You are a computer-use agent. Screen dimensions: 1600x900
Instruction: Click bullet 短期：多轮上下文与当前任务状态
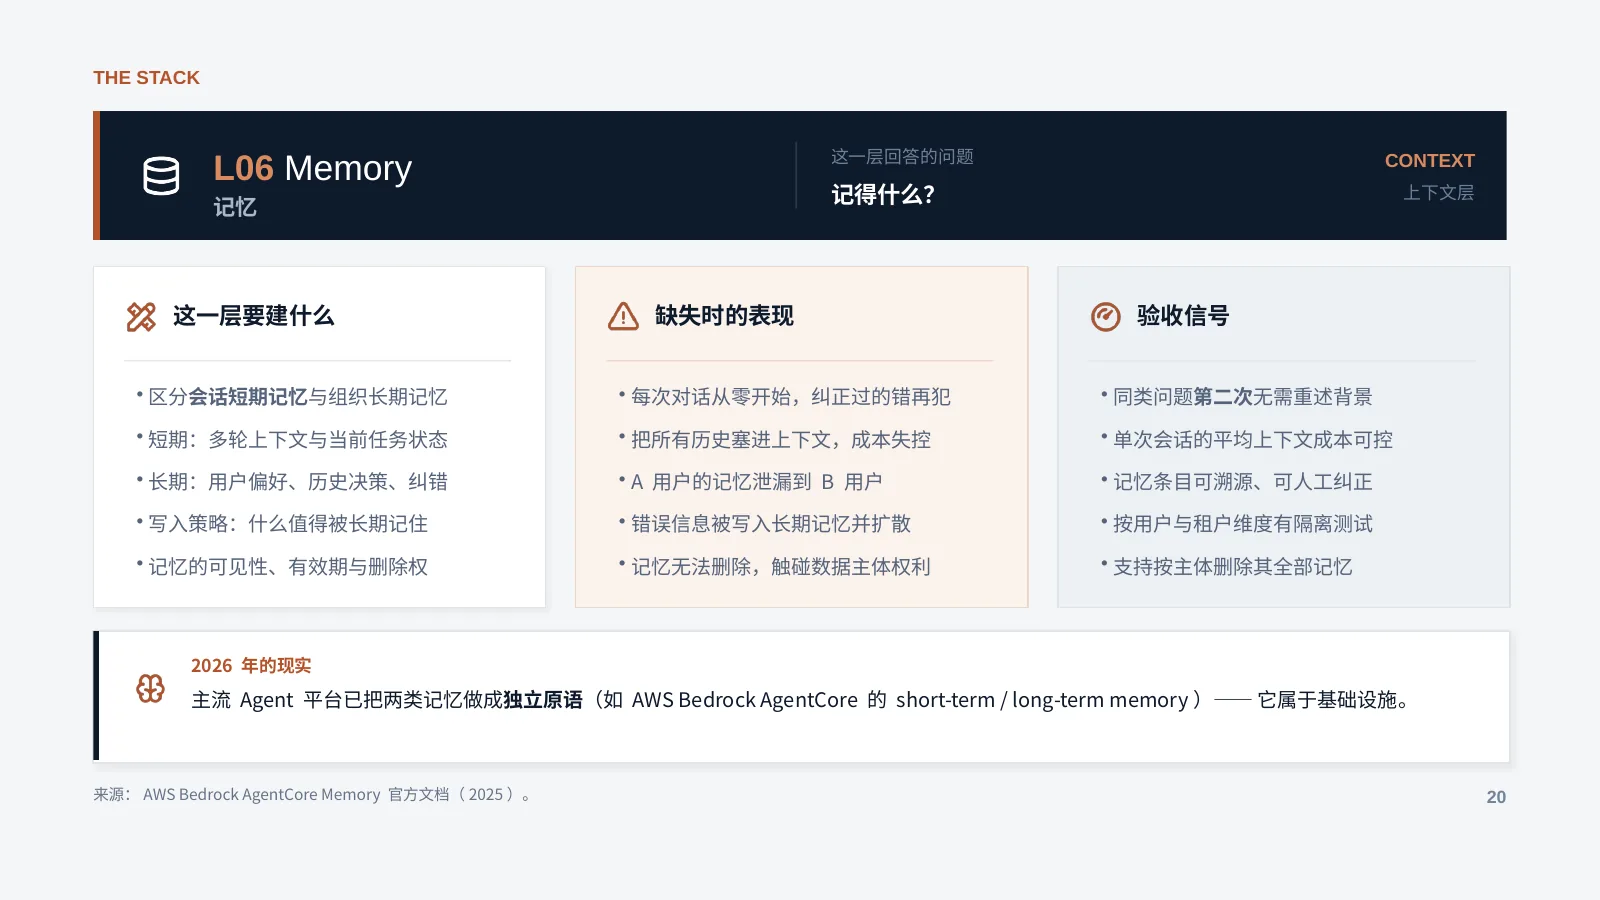[x=292, y=440]
